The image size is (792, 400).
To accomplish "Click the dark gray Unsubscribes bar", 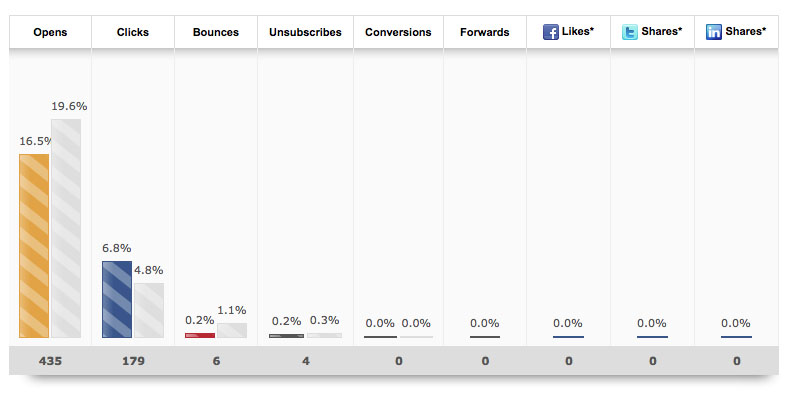I will tap(286, 336).
